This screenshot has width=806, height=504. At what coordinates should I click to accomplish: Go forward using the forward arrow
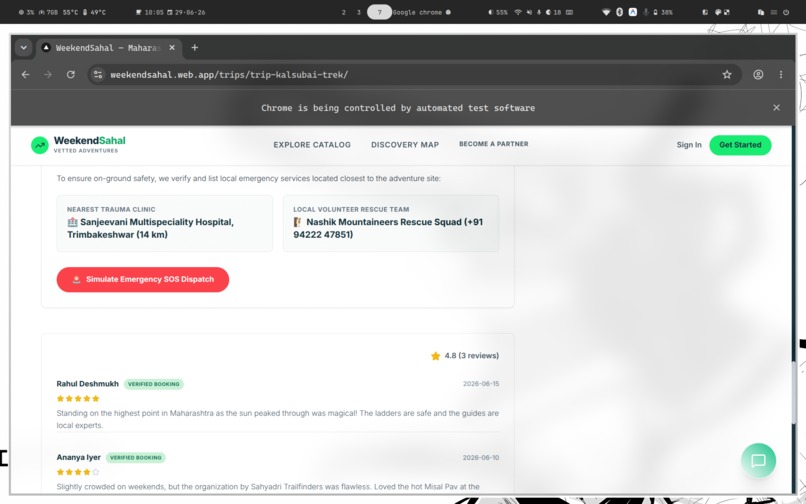pos(48,75)
